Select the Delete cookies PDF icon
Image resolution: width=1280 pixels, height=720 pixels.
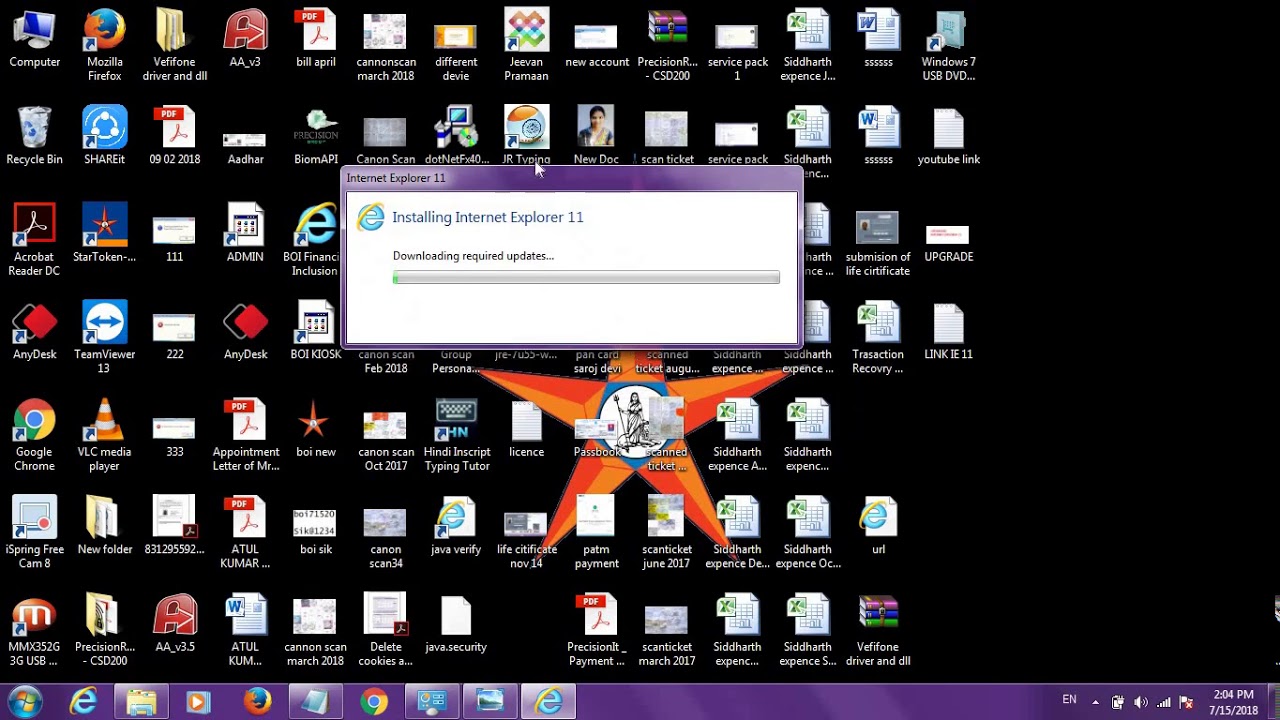coord(385,631)
